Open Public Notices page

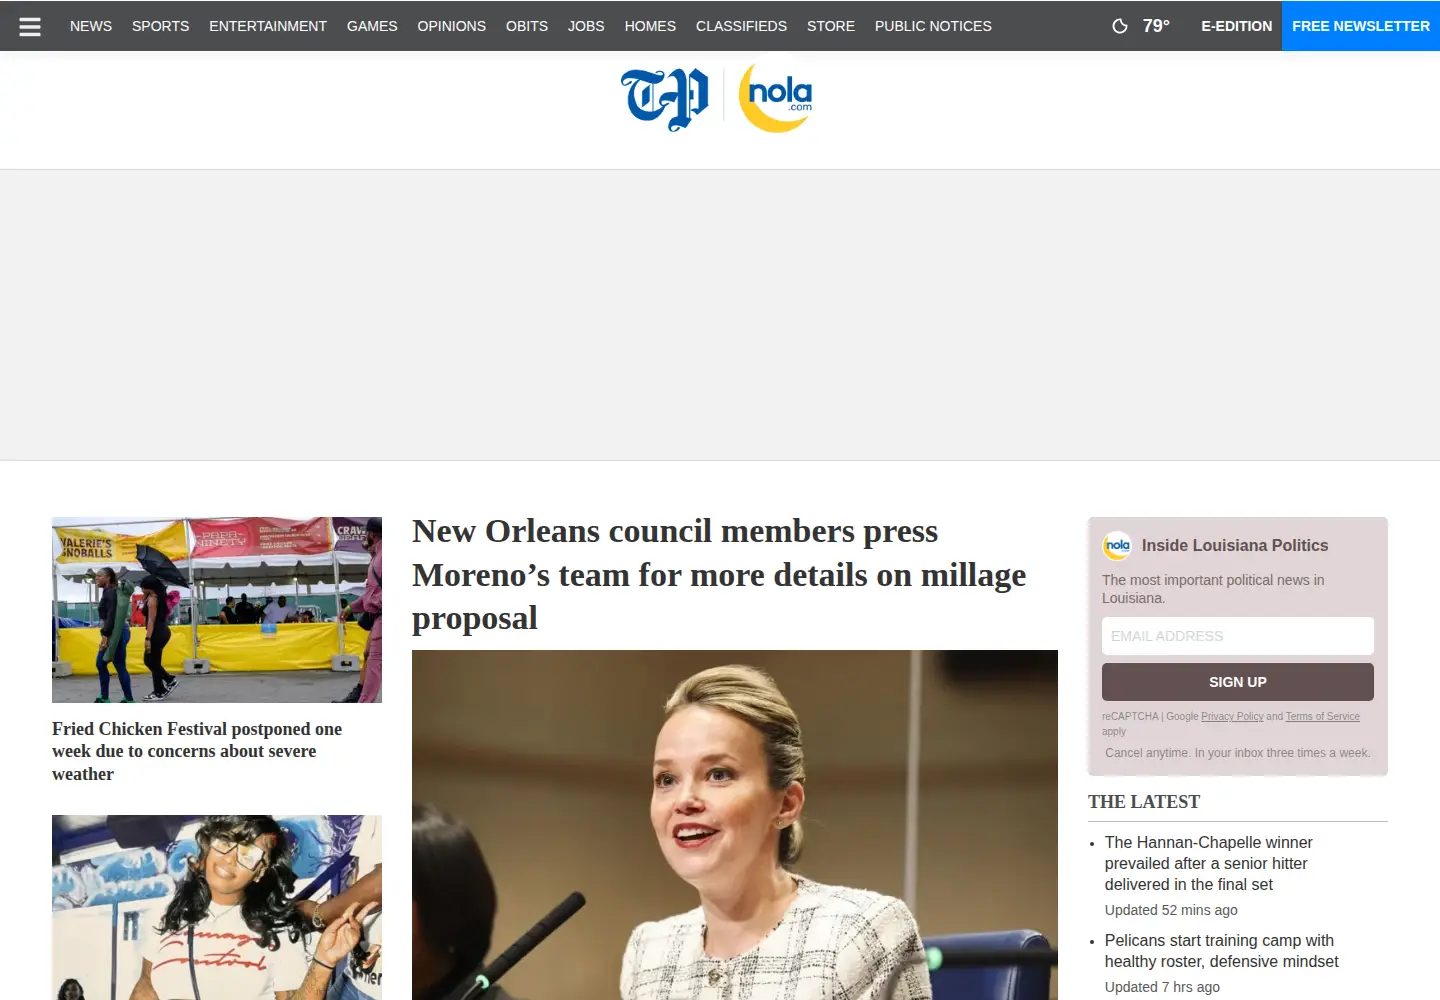click(x=933, y=26)
